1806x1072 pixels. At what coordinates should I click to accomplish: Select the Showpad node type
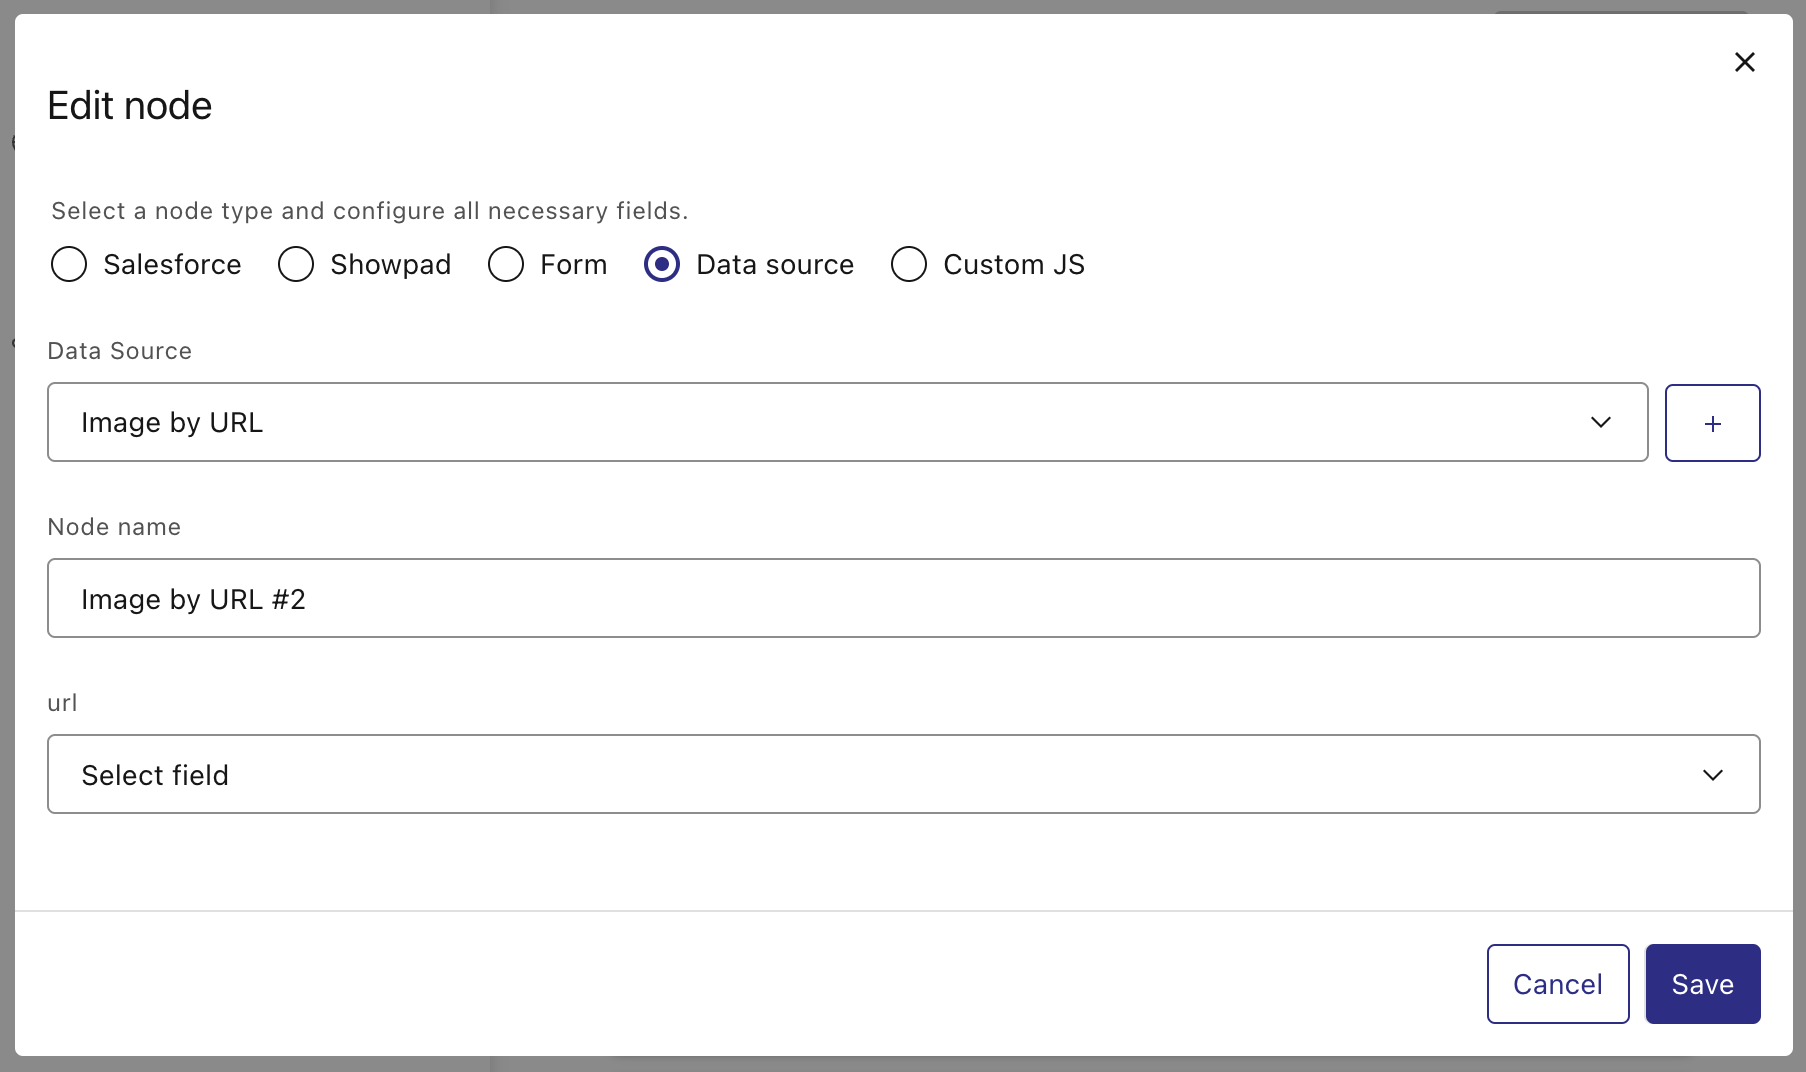pos(296,264)
